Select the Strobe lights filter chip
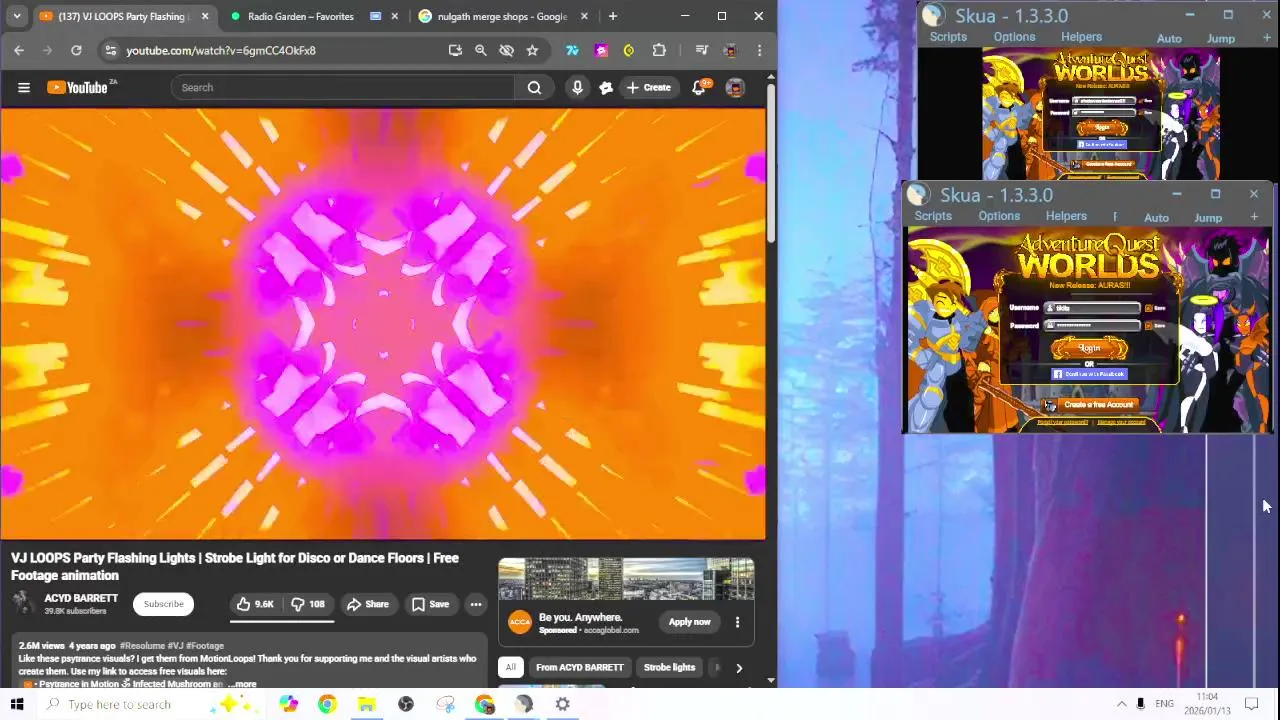 669,667
